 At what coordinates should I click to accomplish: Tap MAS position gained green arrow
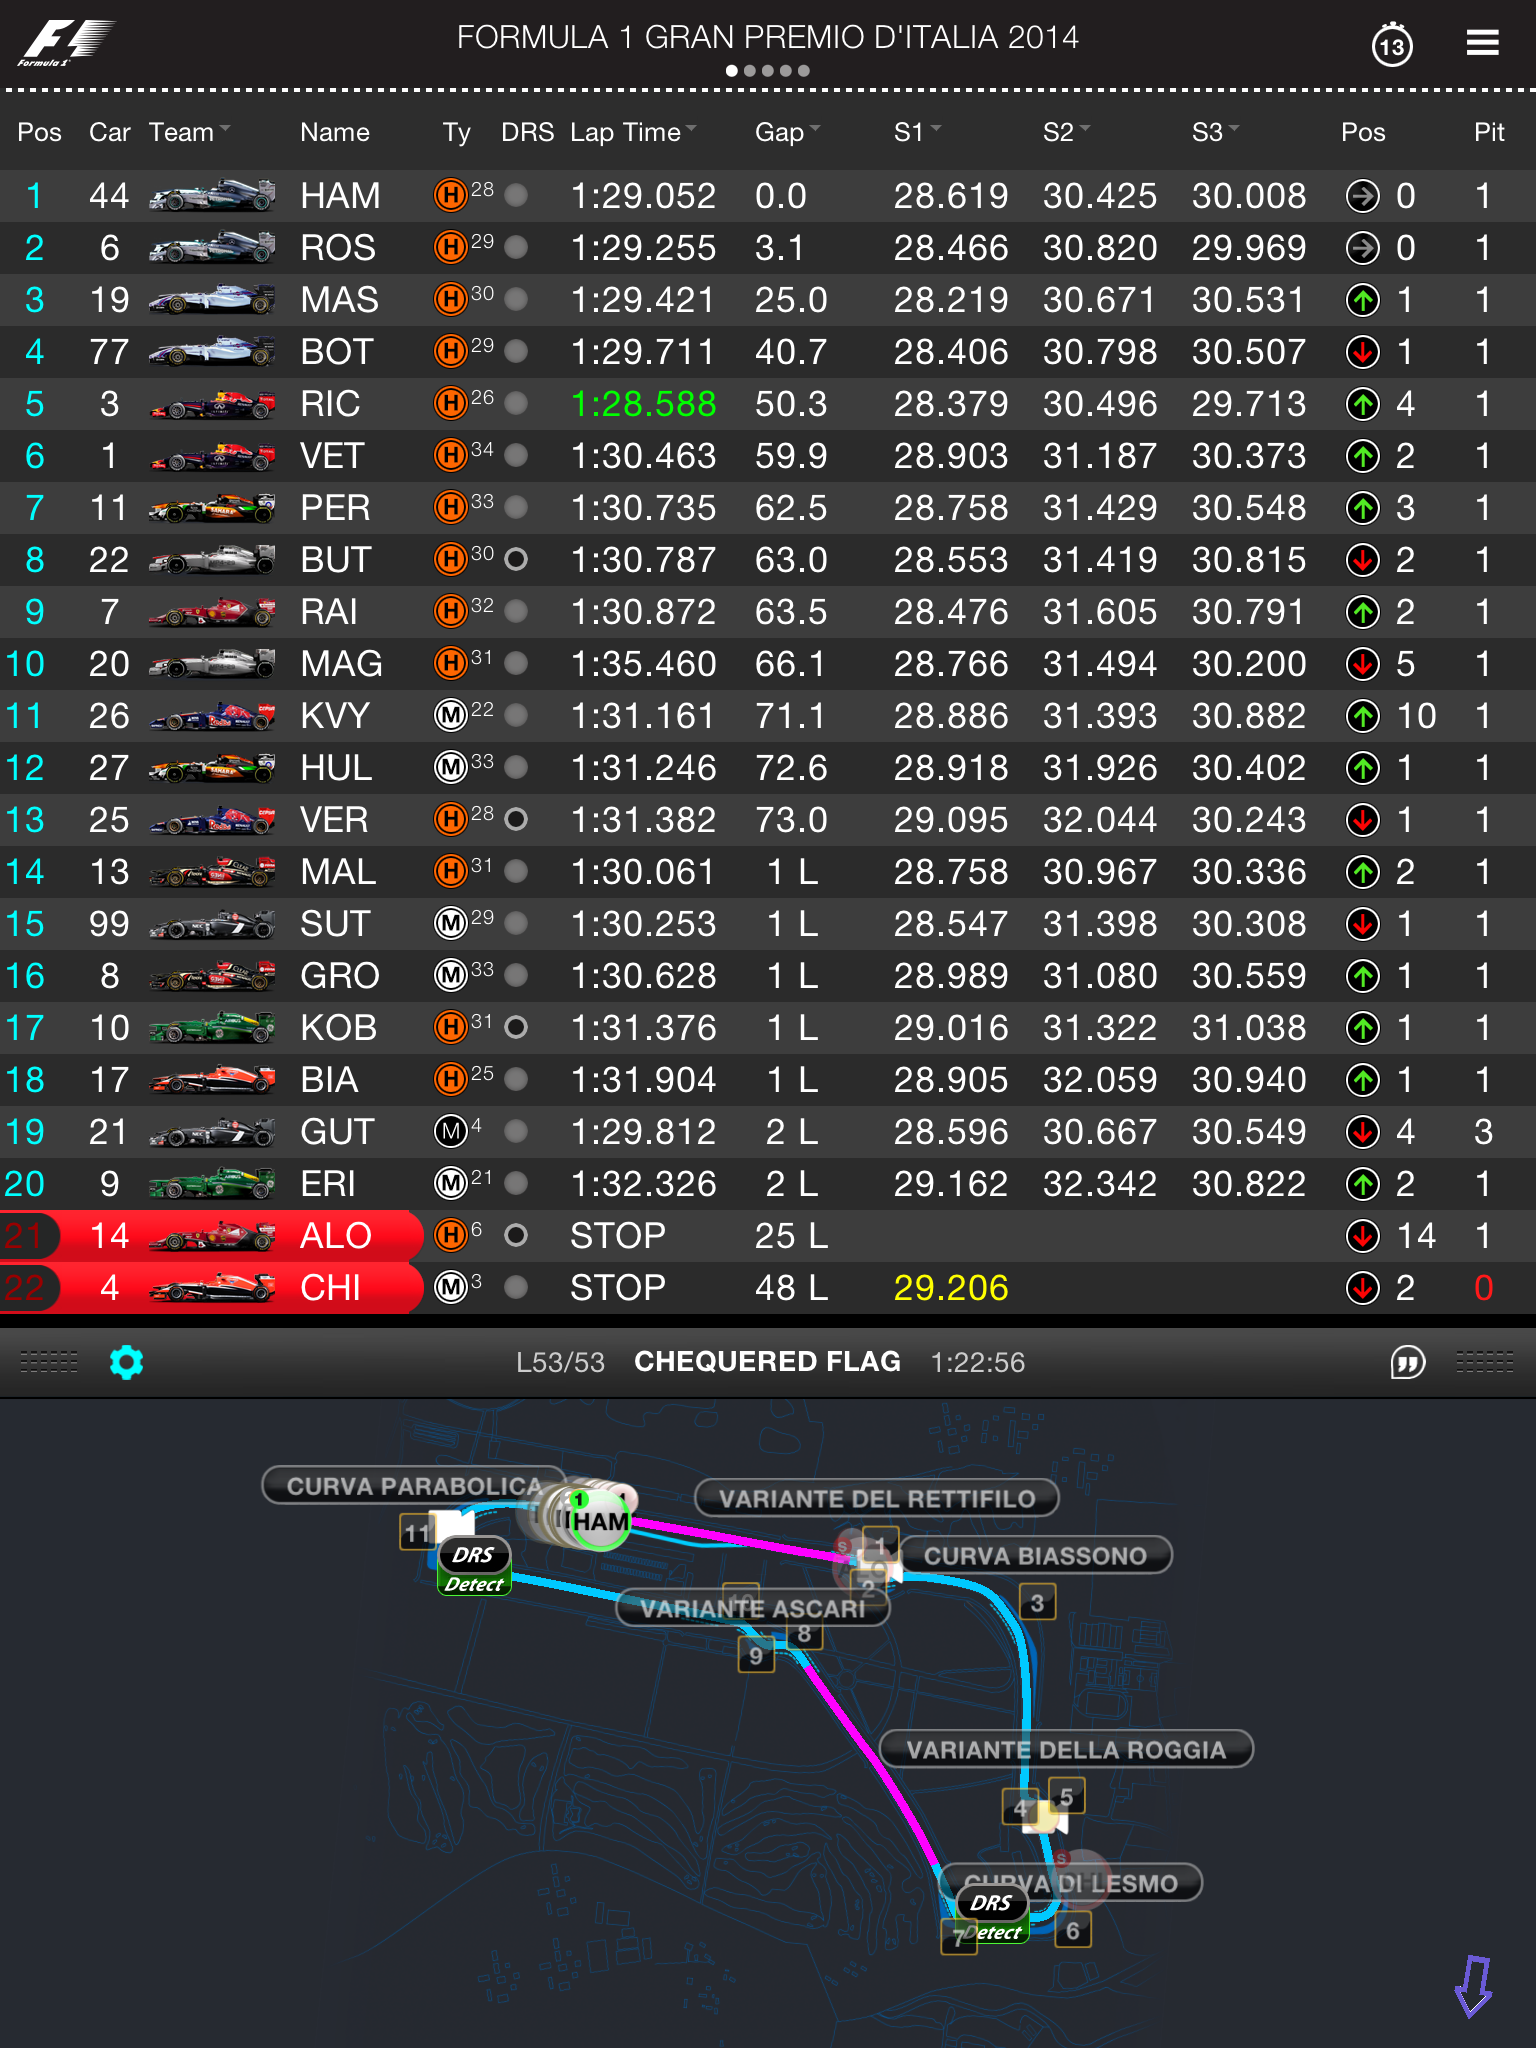pos(1363,300)
